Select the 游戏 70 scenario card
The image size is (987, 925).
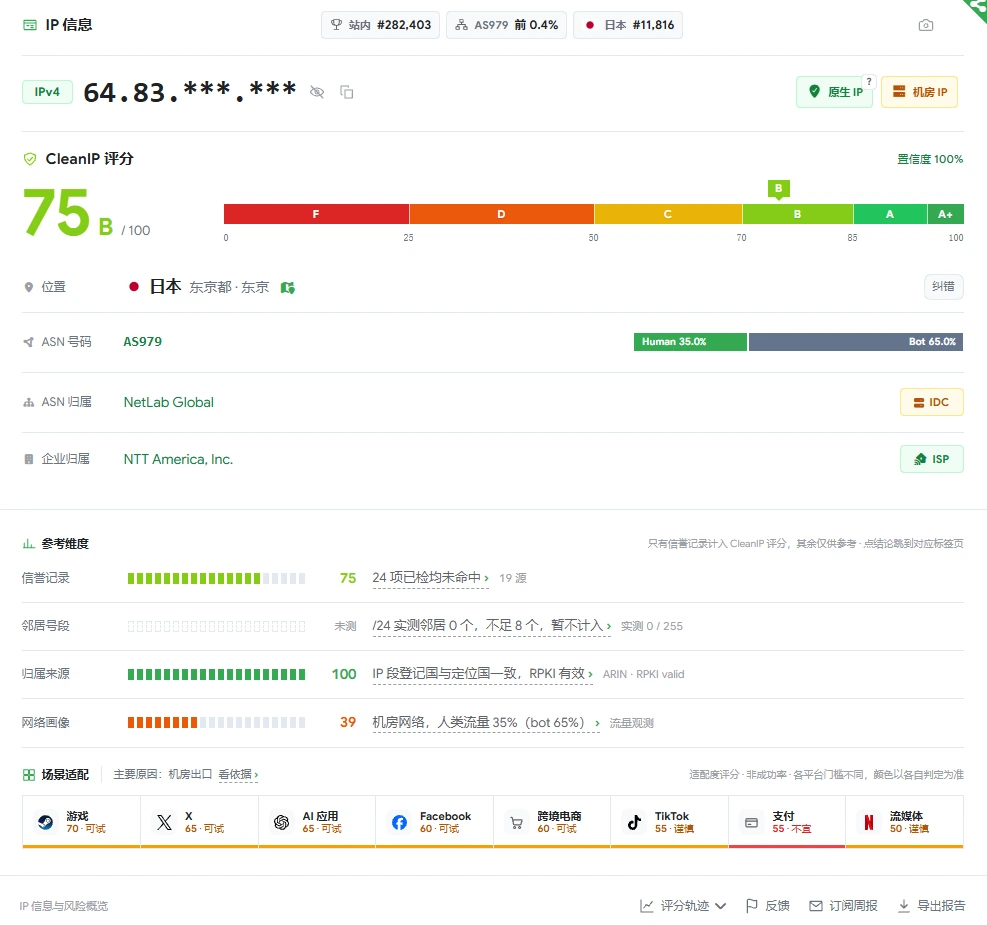coord(81,822)
